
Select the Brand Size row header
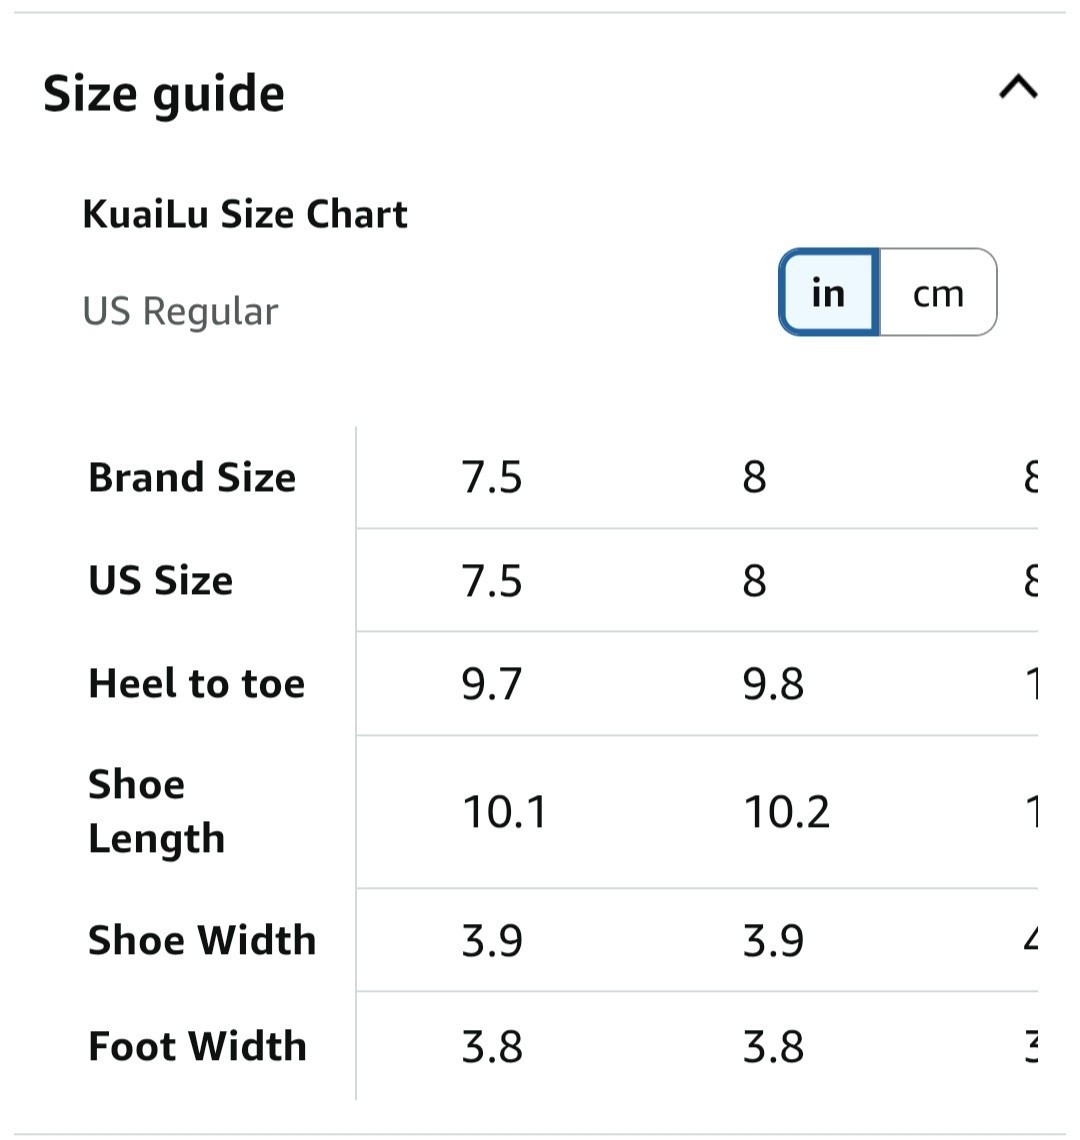[192, 477]
